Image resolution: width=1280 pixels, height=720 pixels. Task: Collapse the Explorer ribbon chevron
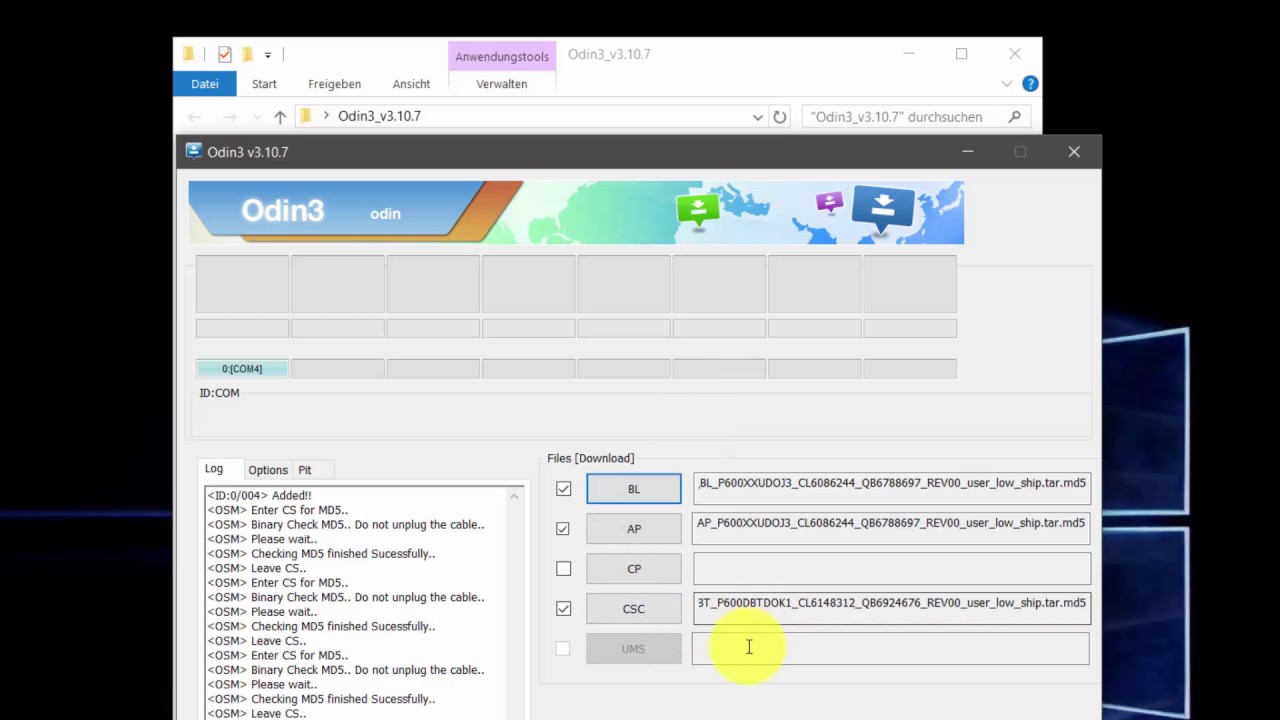(x=1007, y=84)
